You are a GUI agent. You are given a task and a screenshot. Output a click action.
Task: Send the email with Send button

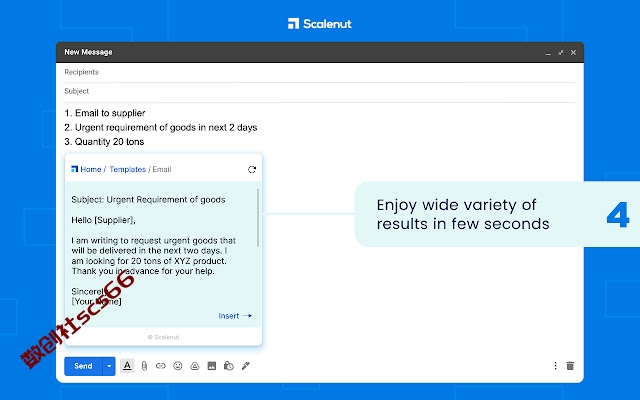(83, 366)
